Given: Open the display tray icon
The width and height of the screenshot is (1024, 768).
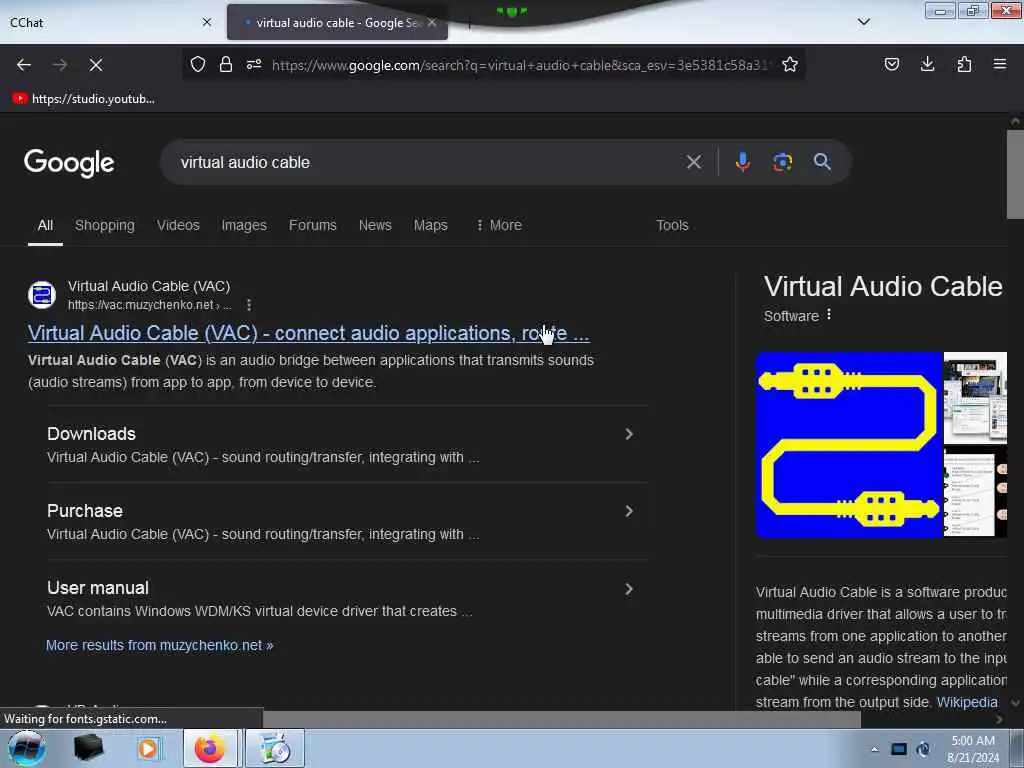Looking at the screenshot, I should [899, 749].
